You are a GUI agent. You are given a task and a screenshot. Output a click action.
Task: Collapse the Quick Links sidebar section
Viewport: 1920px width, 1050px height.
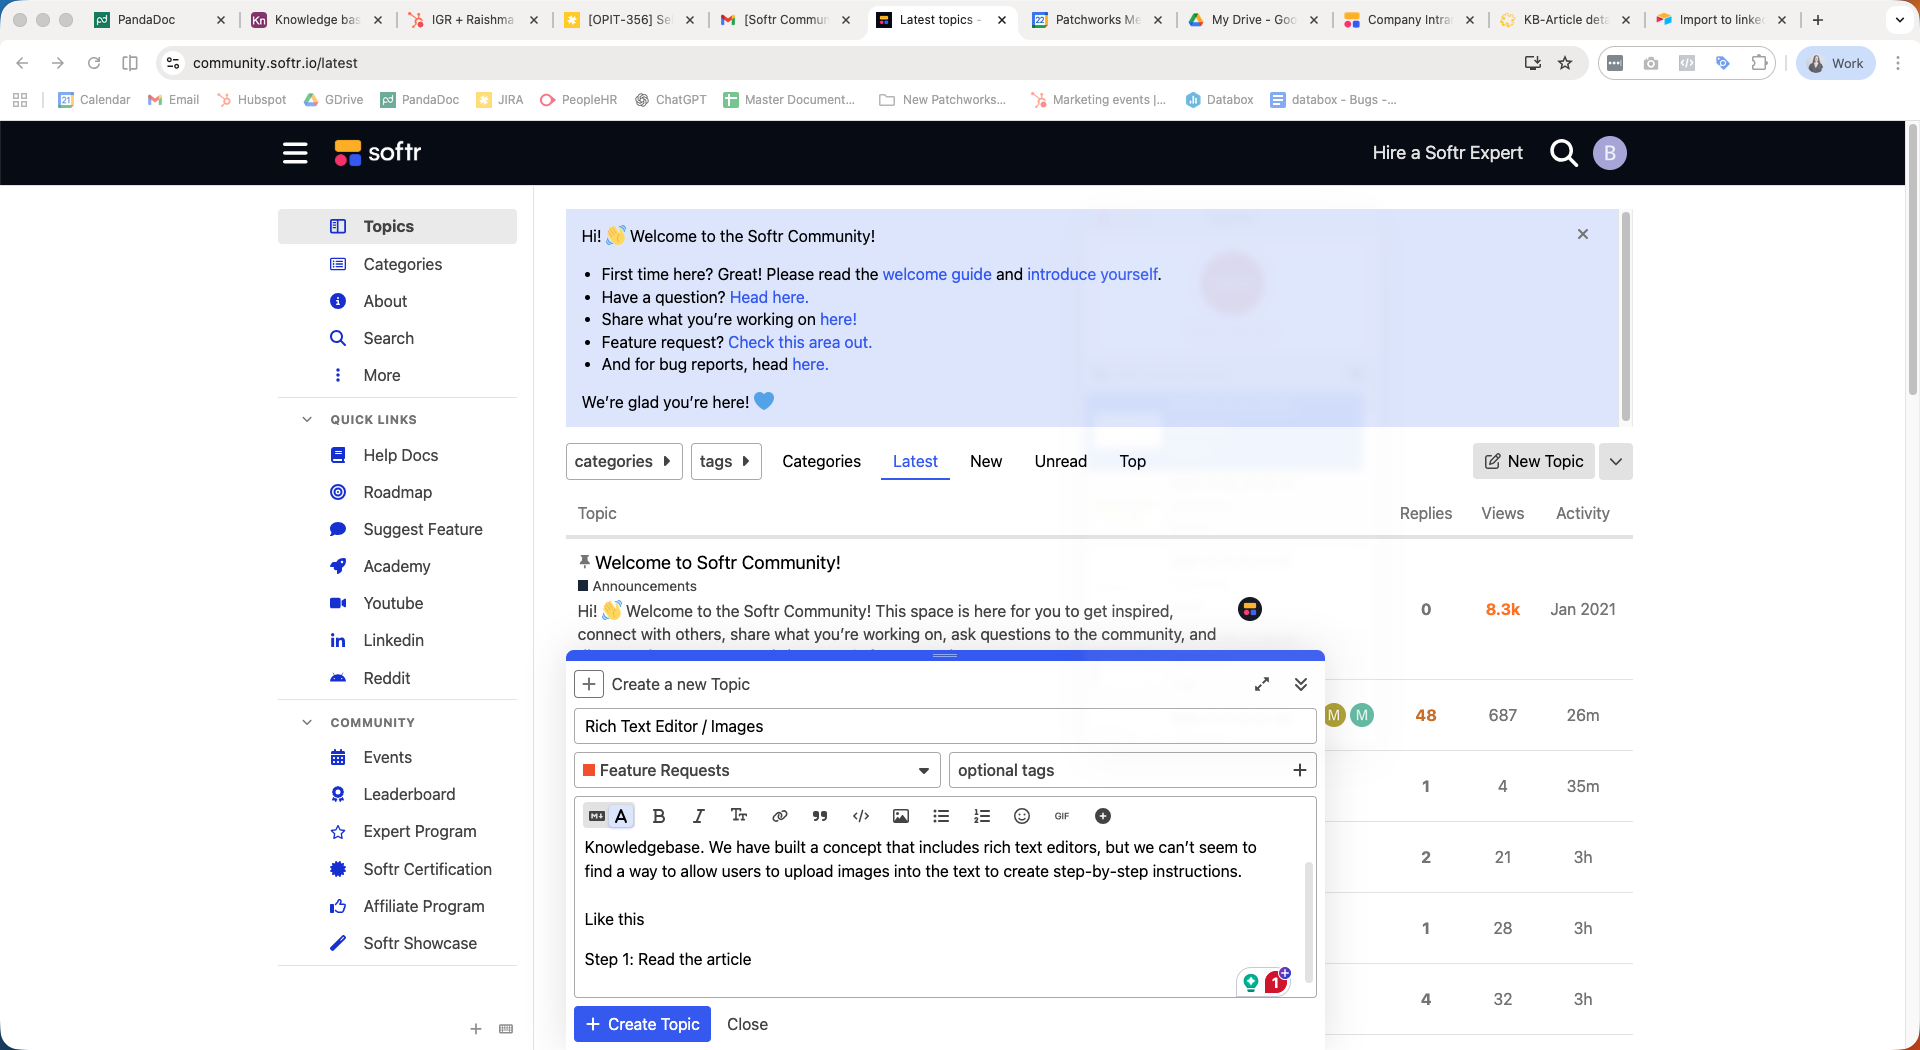pyautogui.click(x=307, y=419)
